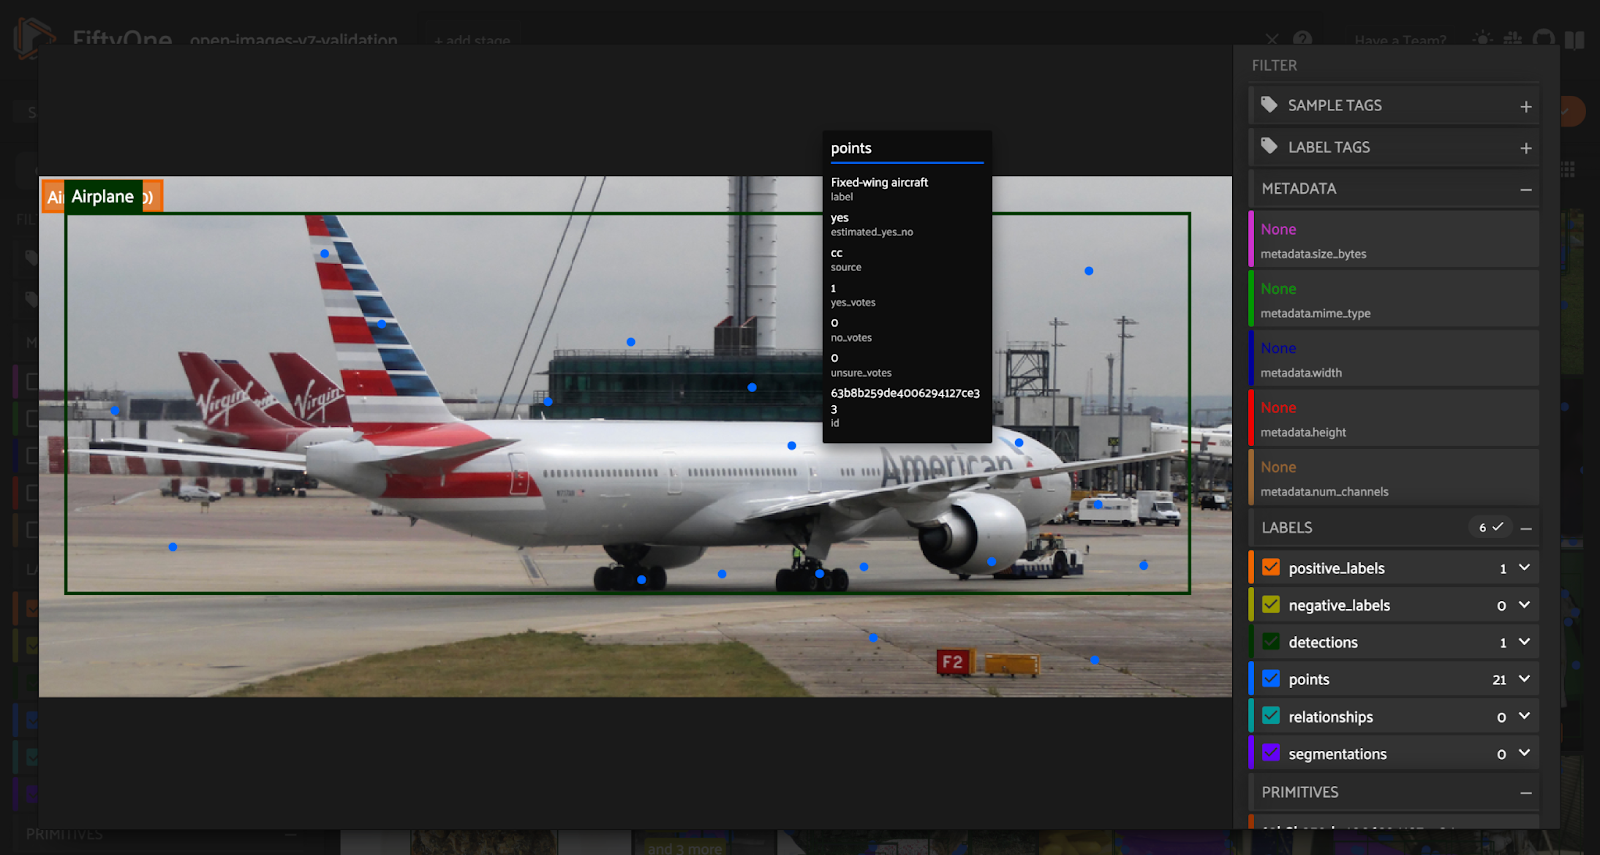Click the METADATA section title
The width and height of the screenshot is (1600, 855).
(1298, 188)
